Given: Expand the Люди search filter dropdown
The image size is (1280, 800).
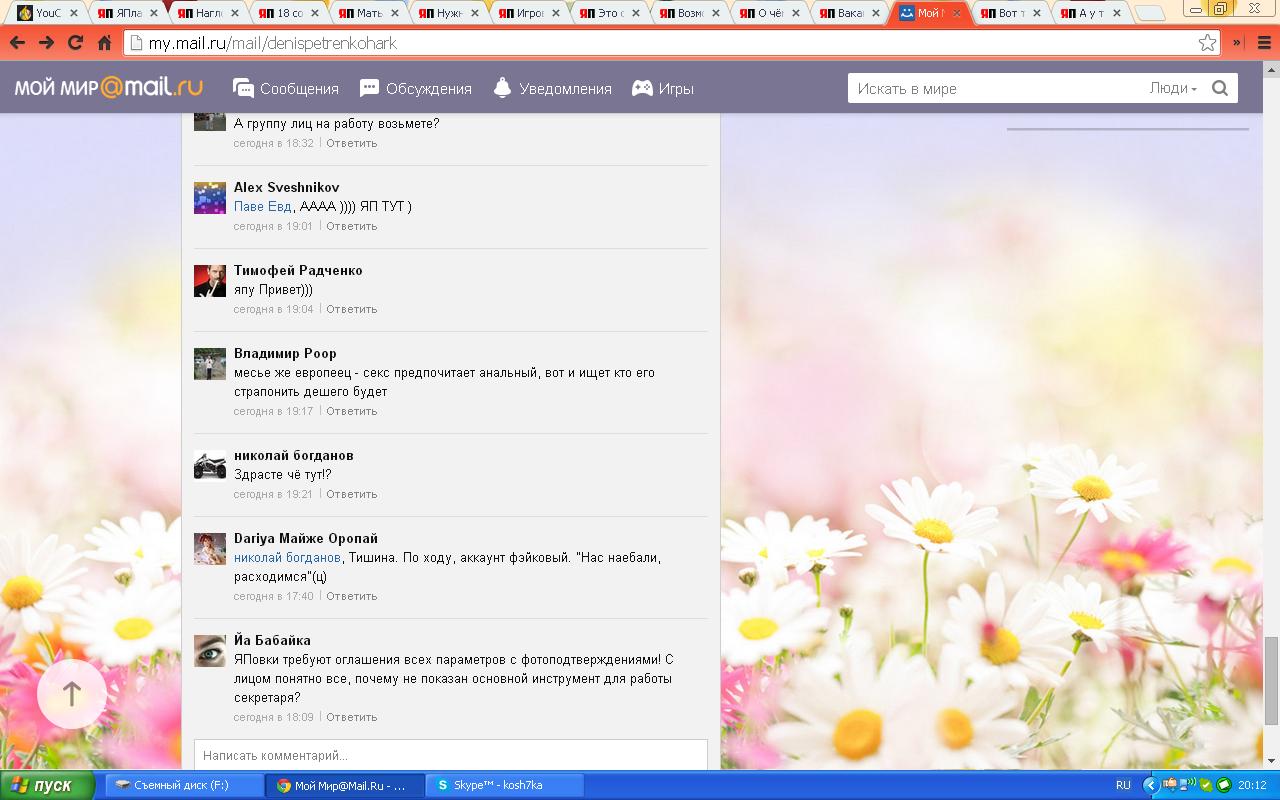Looking at the screenshot, I should pos(1173,88).
